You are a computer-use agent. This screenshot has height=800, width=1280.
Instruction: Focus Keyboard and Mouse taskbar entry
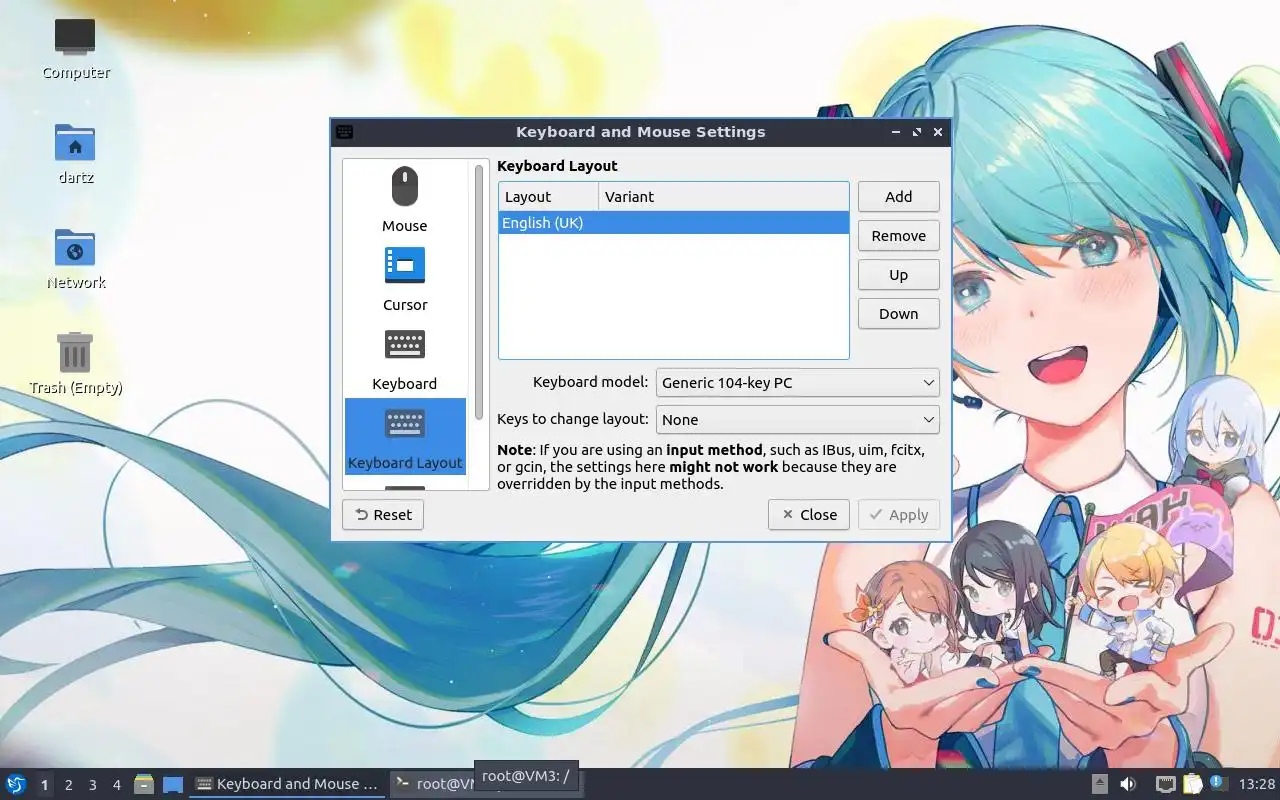(x=287, y=784)
